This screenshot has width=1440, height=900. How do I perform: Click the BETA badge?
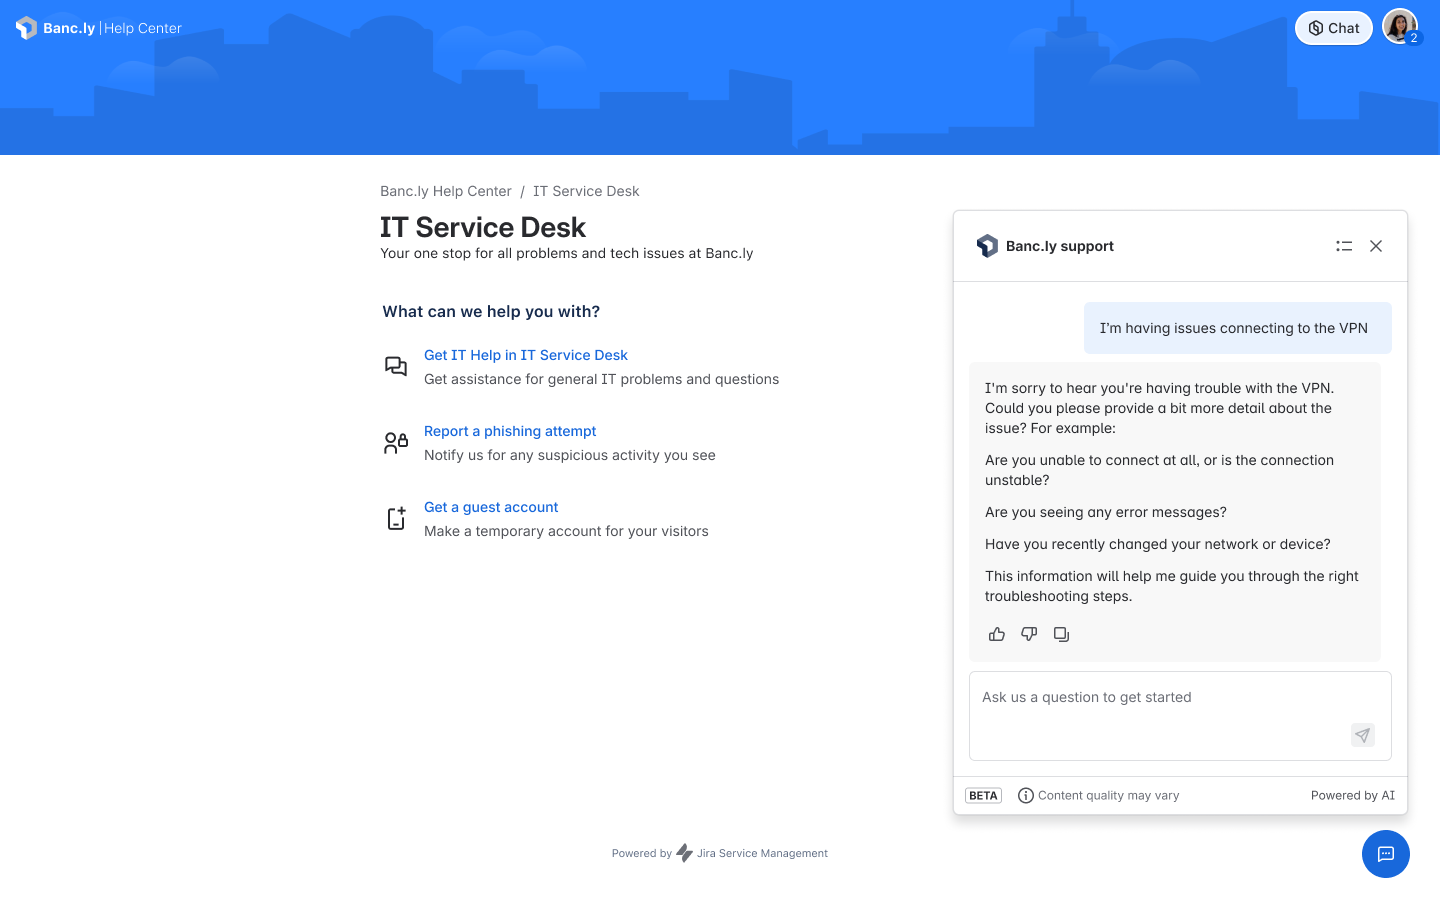(x=983, y=796)
